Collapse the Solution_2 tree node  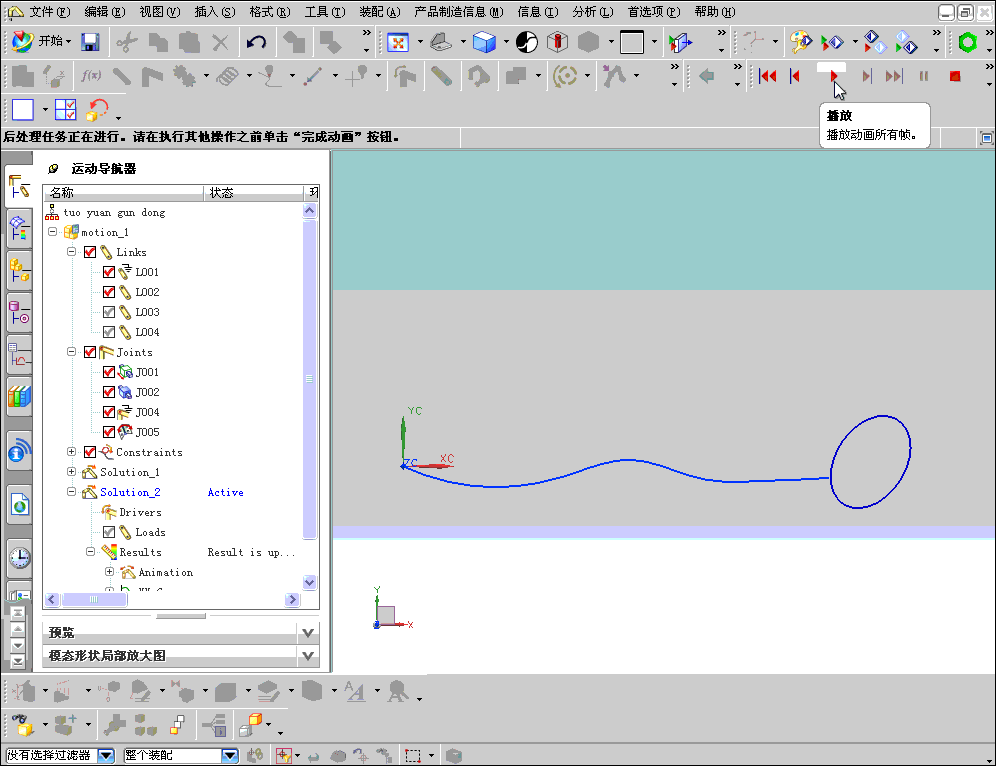(72, 492)
